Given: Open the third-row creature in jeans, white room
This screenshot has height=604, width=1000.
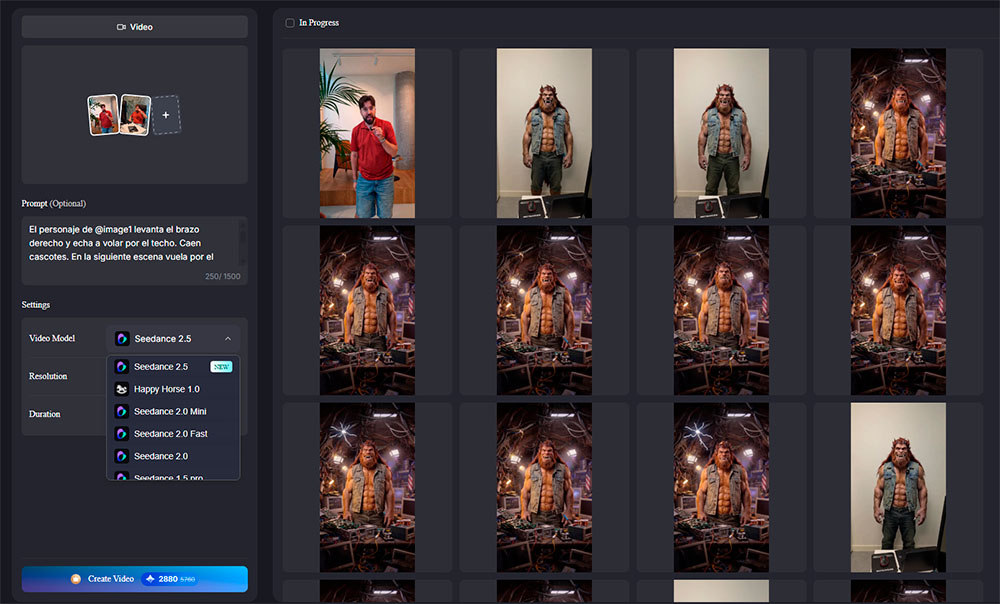Looking at the screenshot, I should (x=899, y=487).
